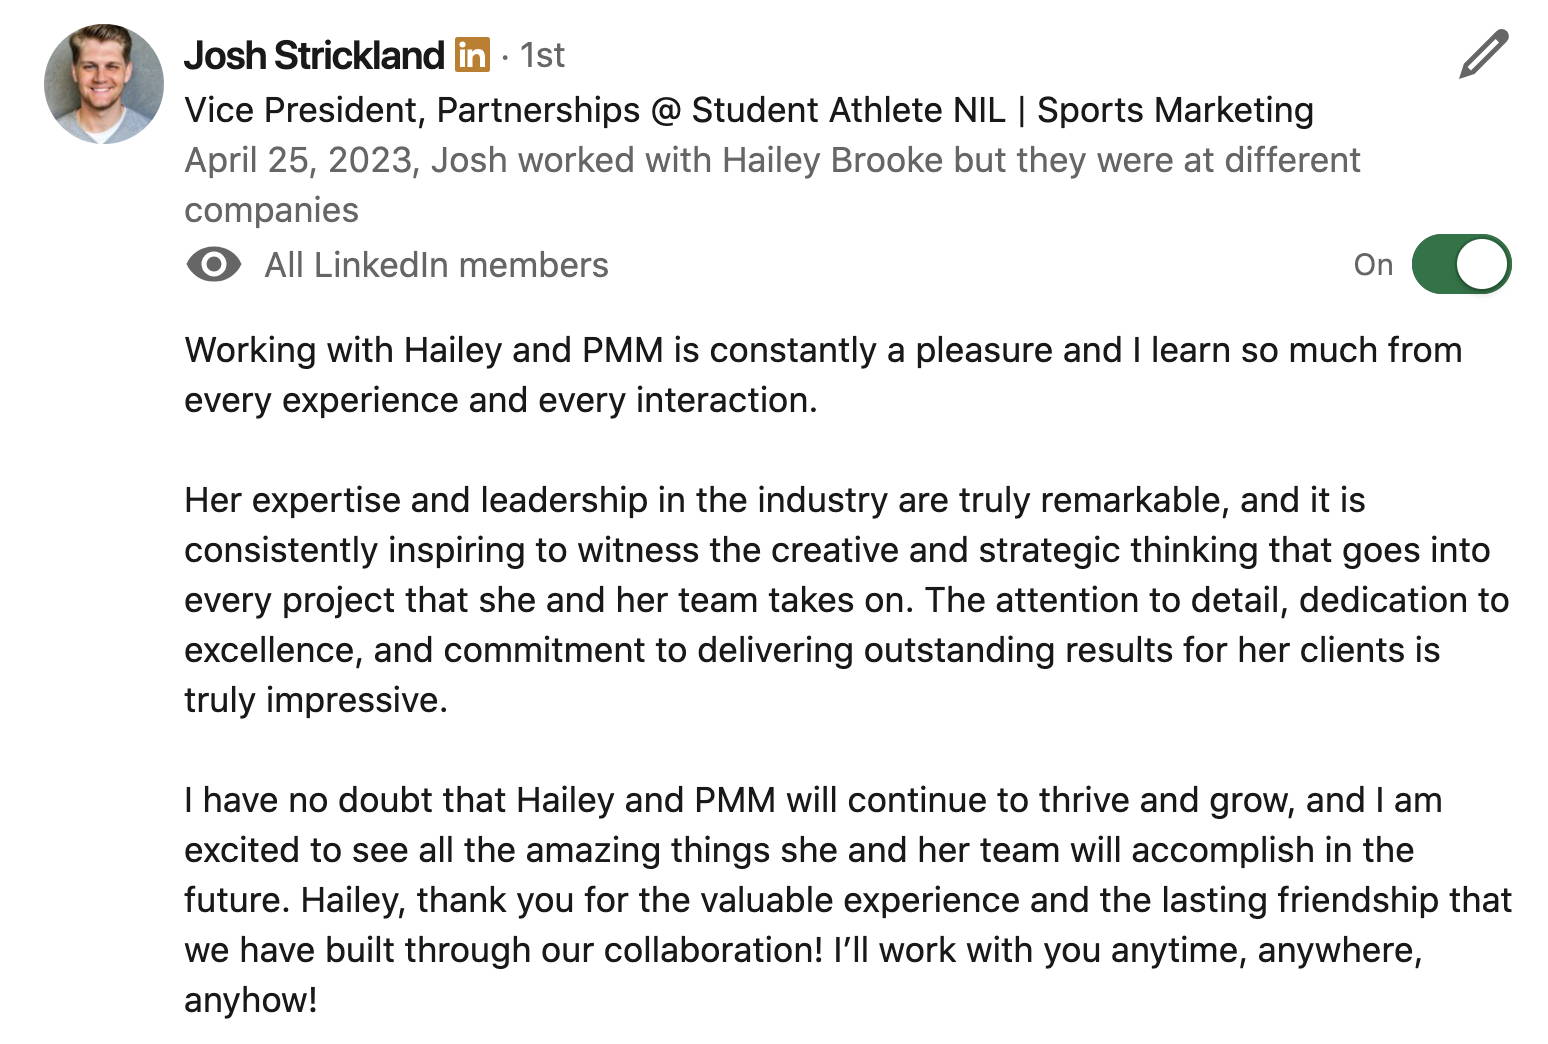Turn off the recommendation visibility switch
The height and width of the screenshot is (1044, 1548).
pos(1461,265)
